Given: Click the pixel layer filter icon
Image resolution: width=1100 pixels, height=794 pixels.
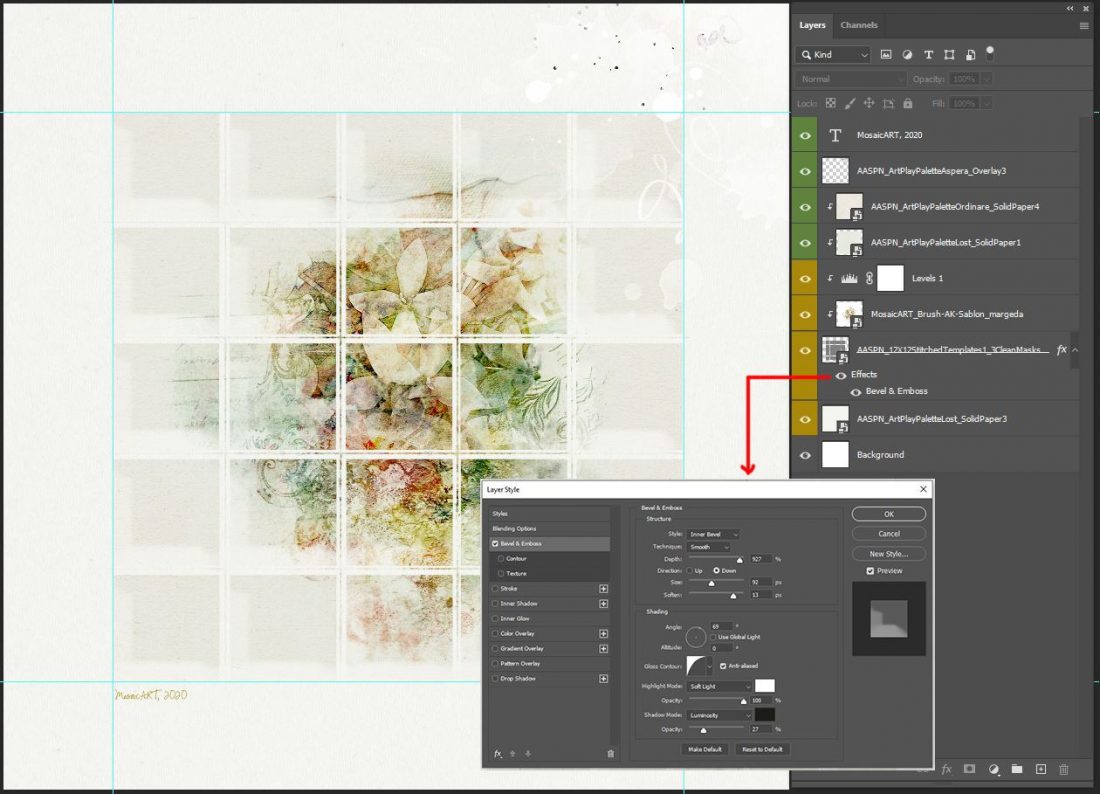Looking at the screenshot, I should [x=886, y=55].
